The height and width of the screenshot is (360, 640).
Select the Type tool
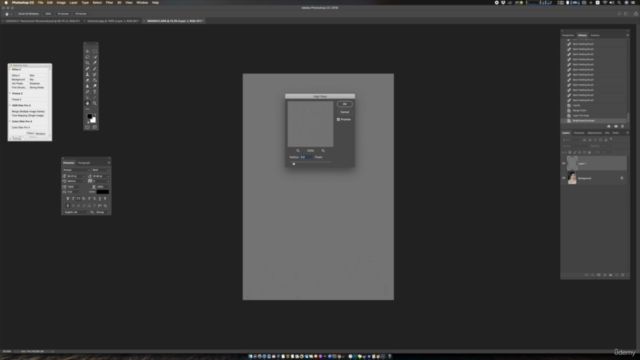coord(95,92)
